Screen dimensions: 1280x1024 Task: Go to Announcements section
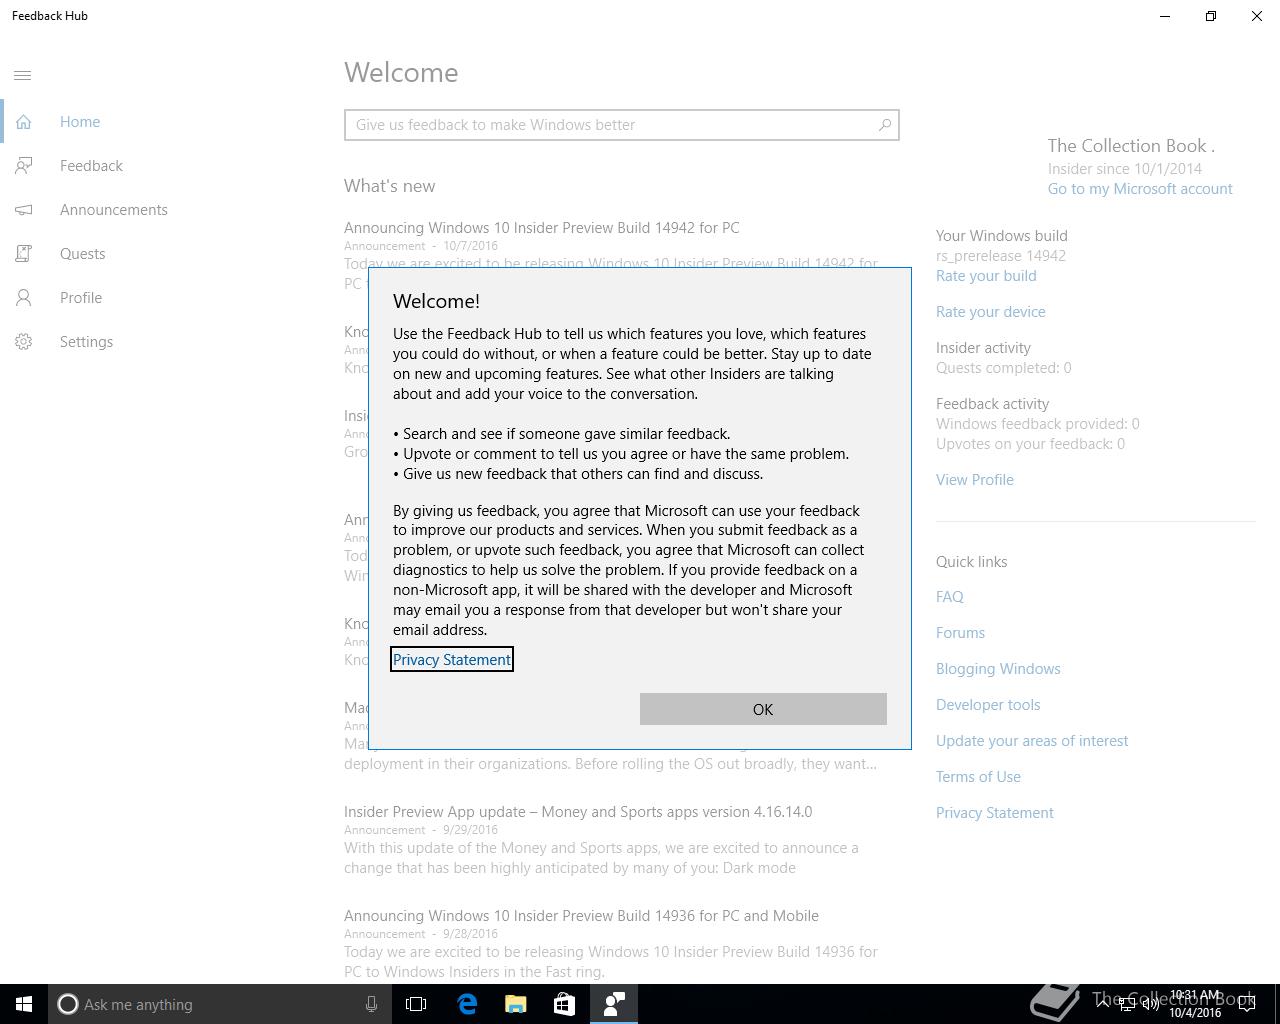pyautogui.click(x=113, y=210)
